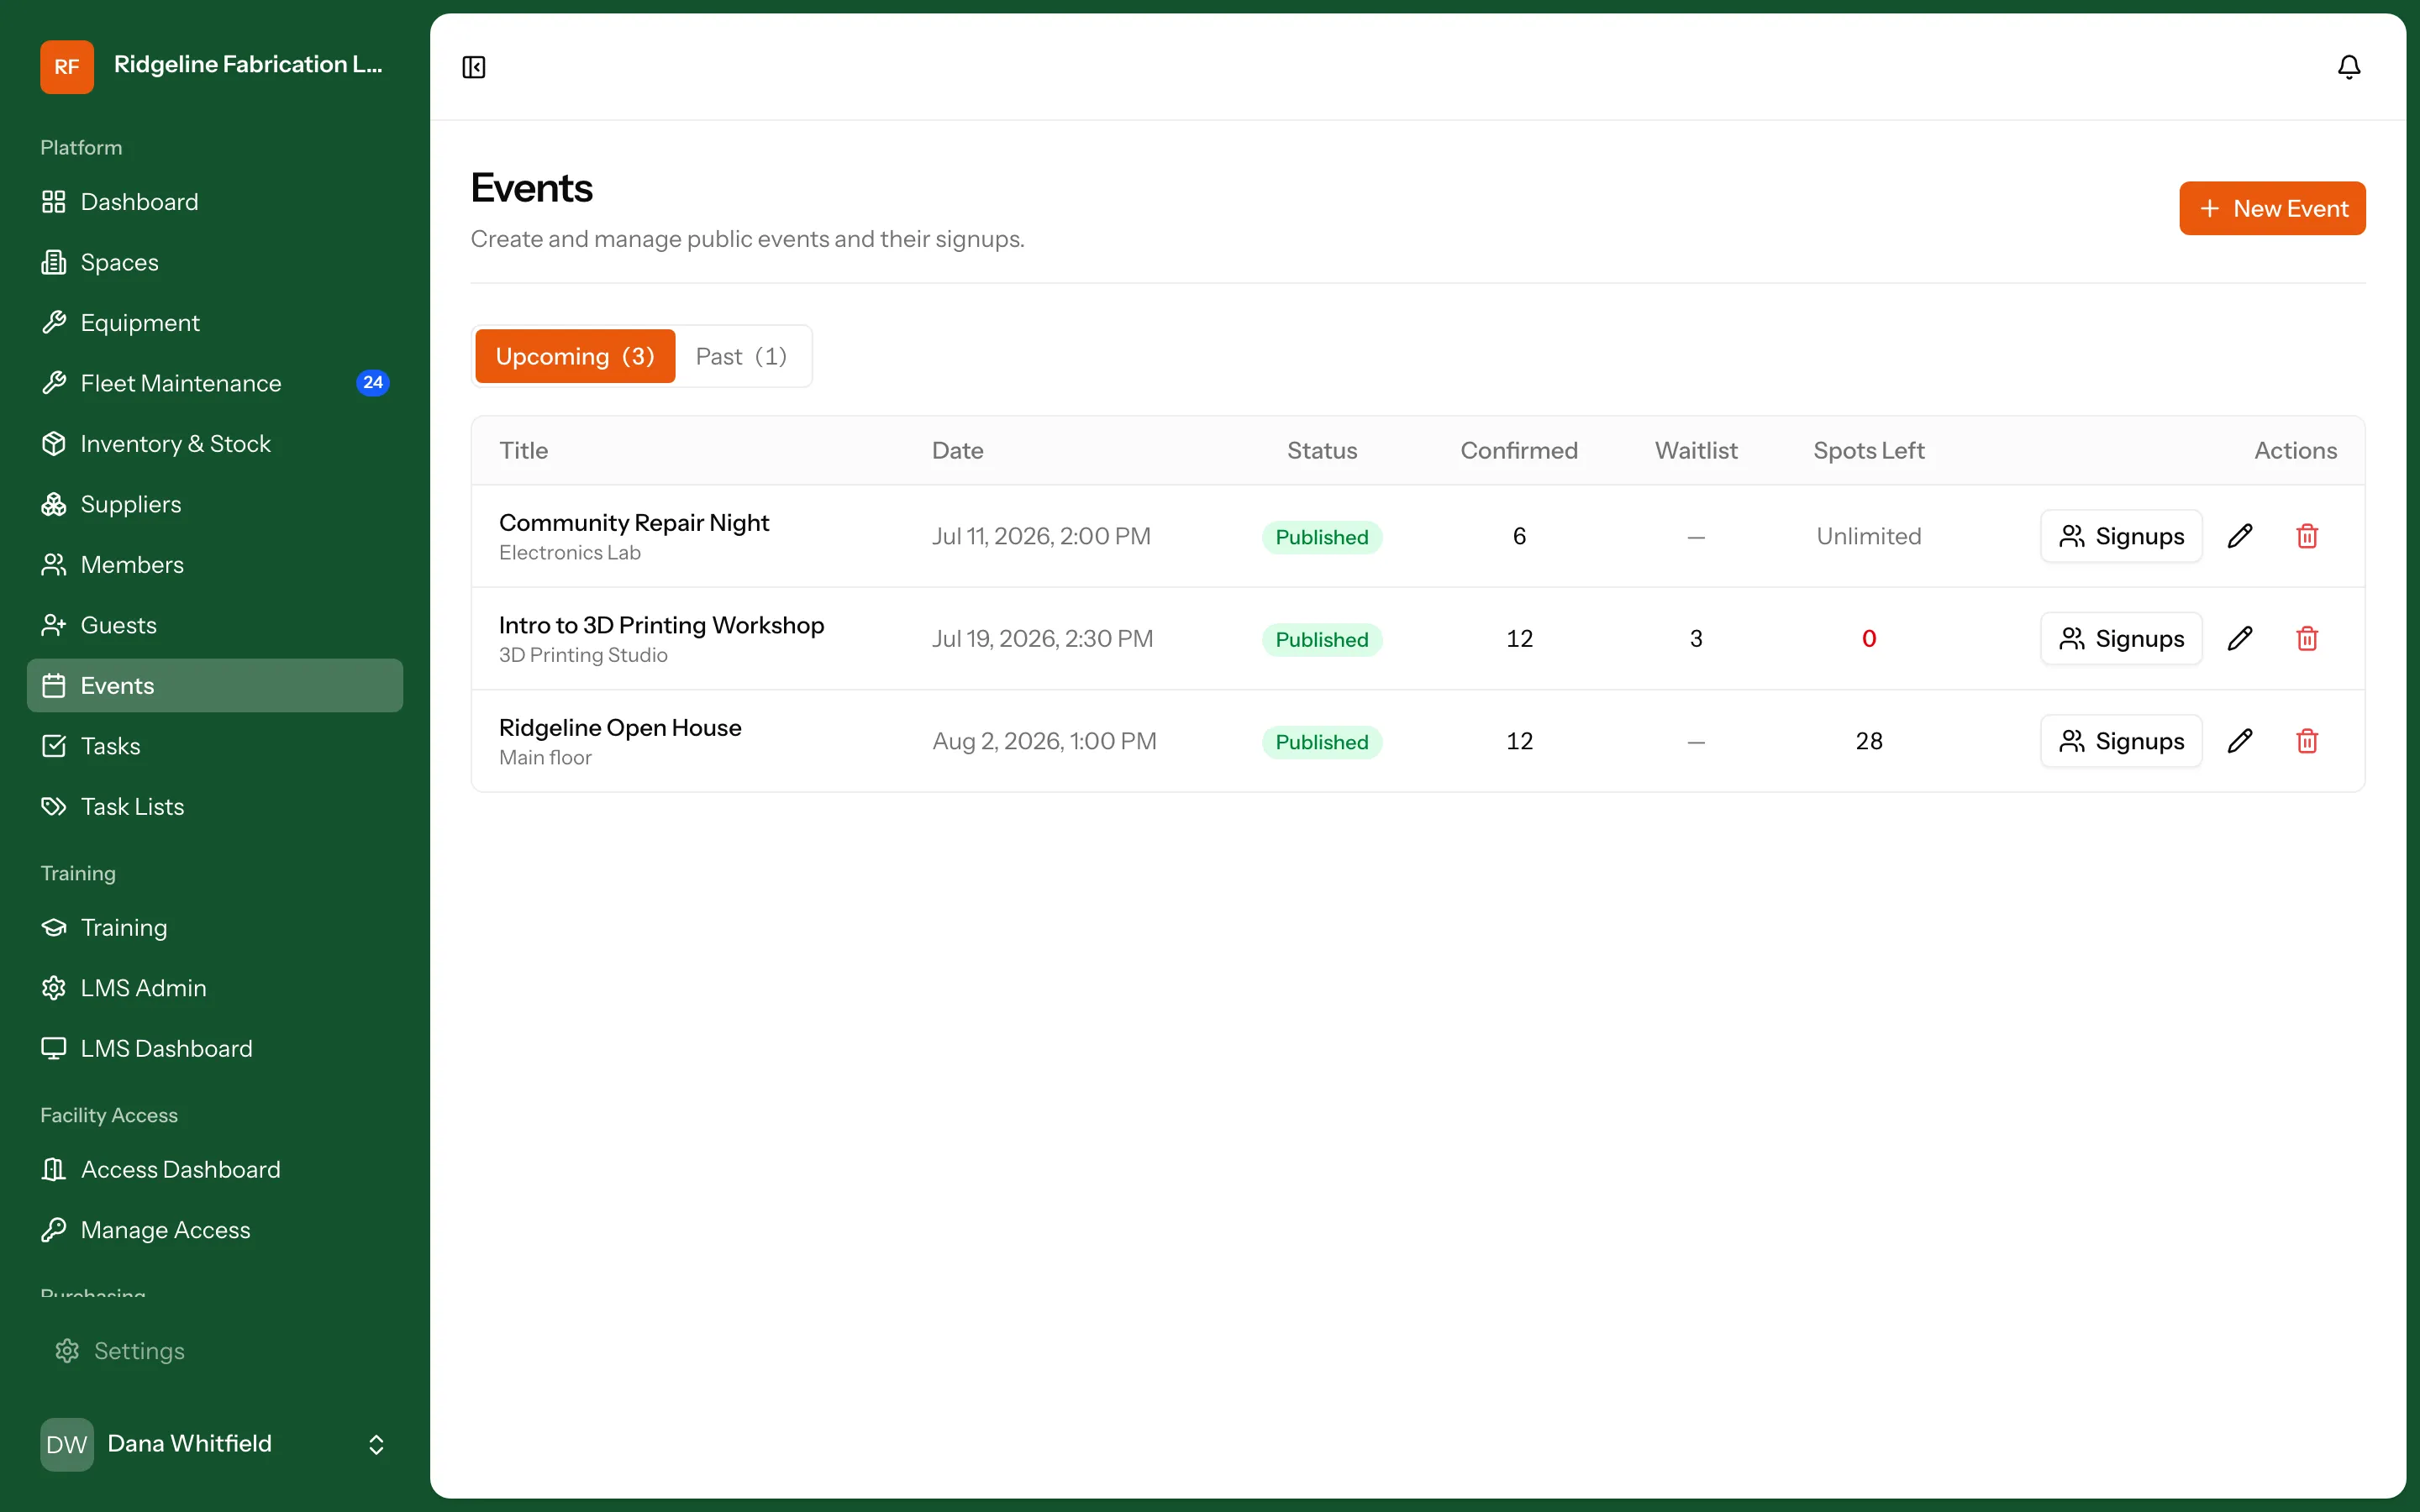This screenshot has height=1512, width=2420.
Task: Click the Dashboard grid icon in the sidebar
Action: pos(54,202)
